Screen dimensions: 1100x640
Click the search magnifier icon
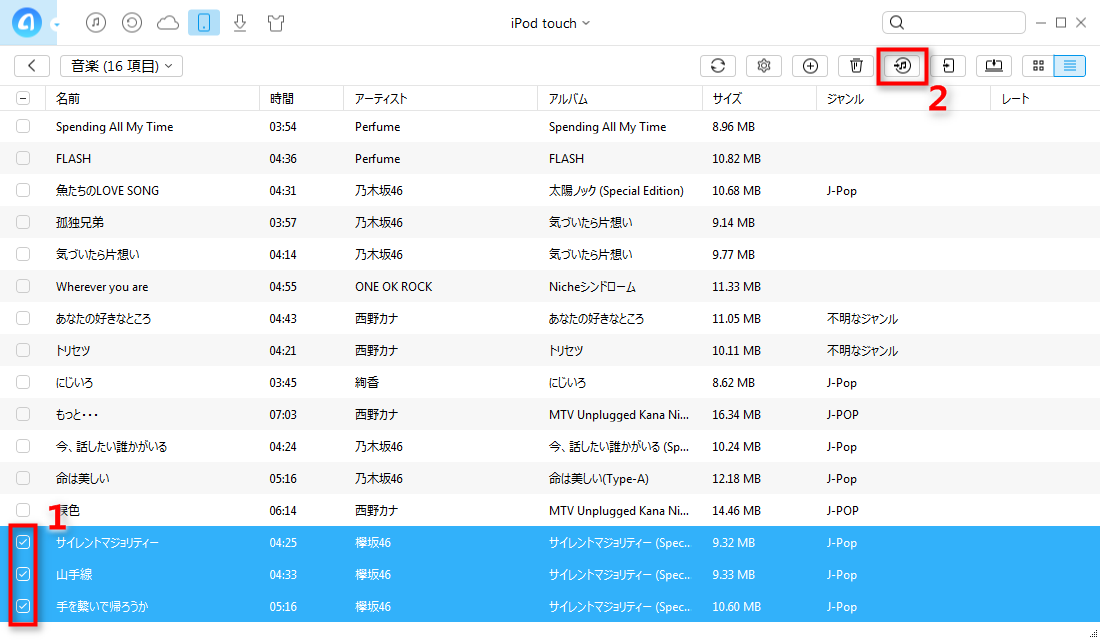897,23
